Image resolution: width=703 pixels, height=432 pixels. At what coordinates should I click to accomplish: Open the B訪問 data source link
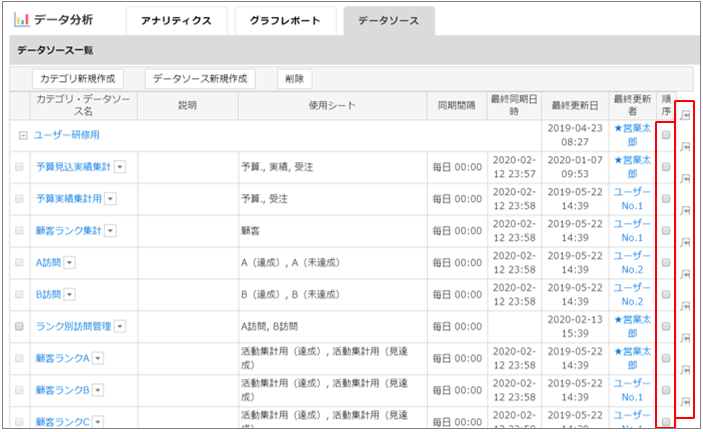[x=48, y=294]
